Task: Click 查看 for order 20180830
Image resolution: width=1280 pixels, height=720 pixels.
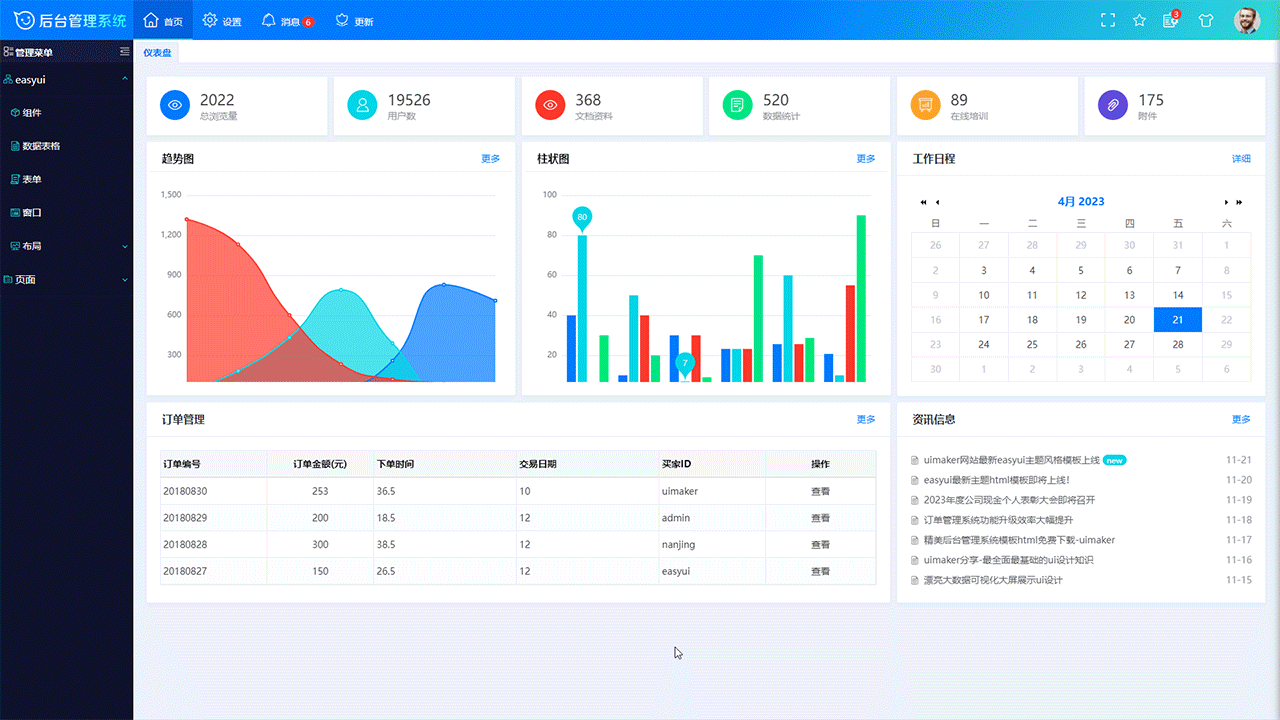Action: click(820, 491)
